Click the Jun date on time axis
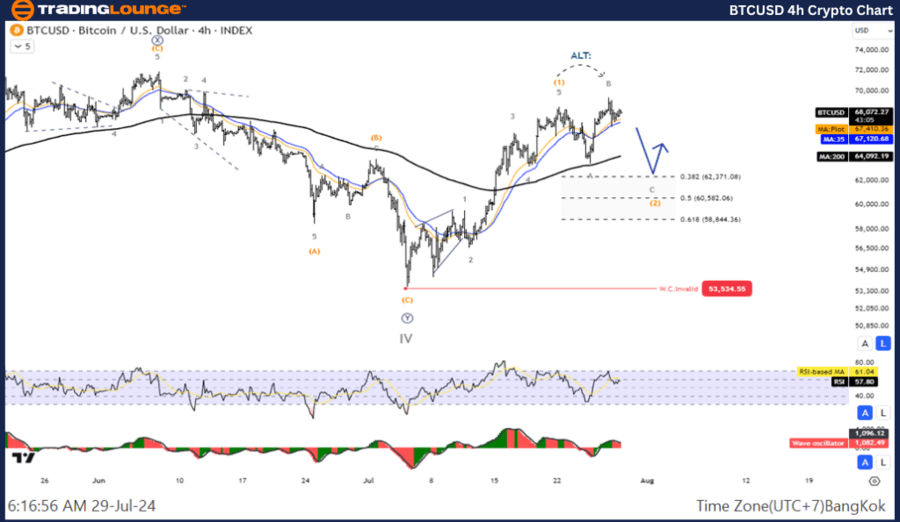This screenshot has width=900, height=522. coord(99,481)
